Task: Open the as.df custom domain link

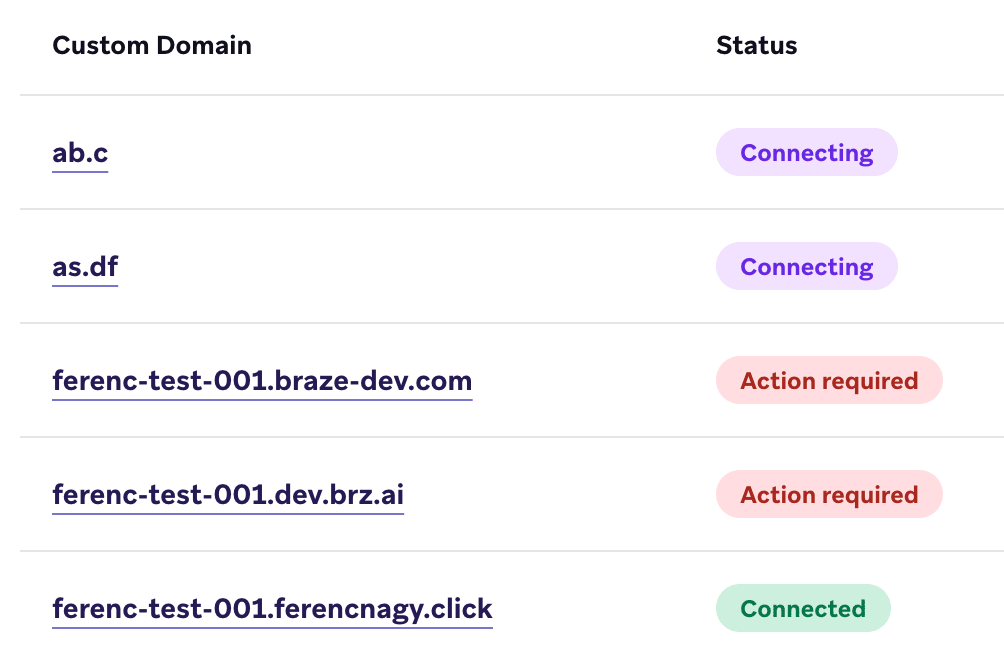Action: [85, 267]
